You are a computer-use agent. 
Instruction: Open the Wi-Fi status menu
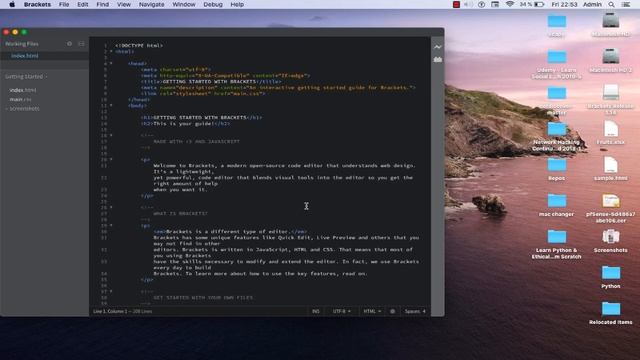[x=510, y=4]
